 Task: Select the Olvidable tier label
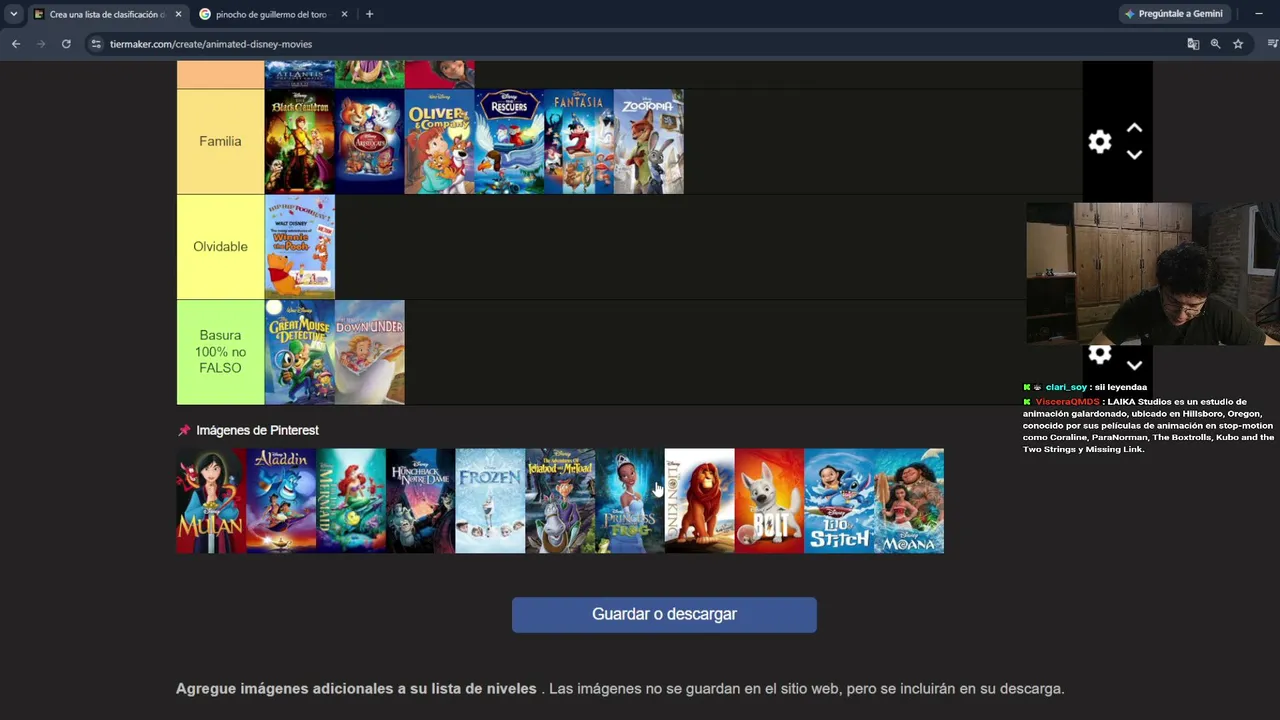pos(220,247)
